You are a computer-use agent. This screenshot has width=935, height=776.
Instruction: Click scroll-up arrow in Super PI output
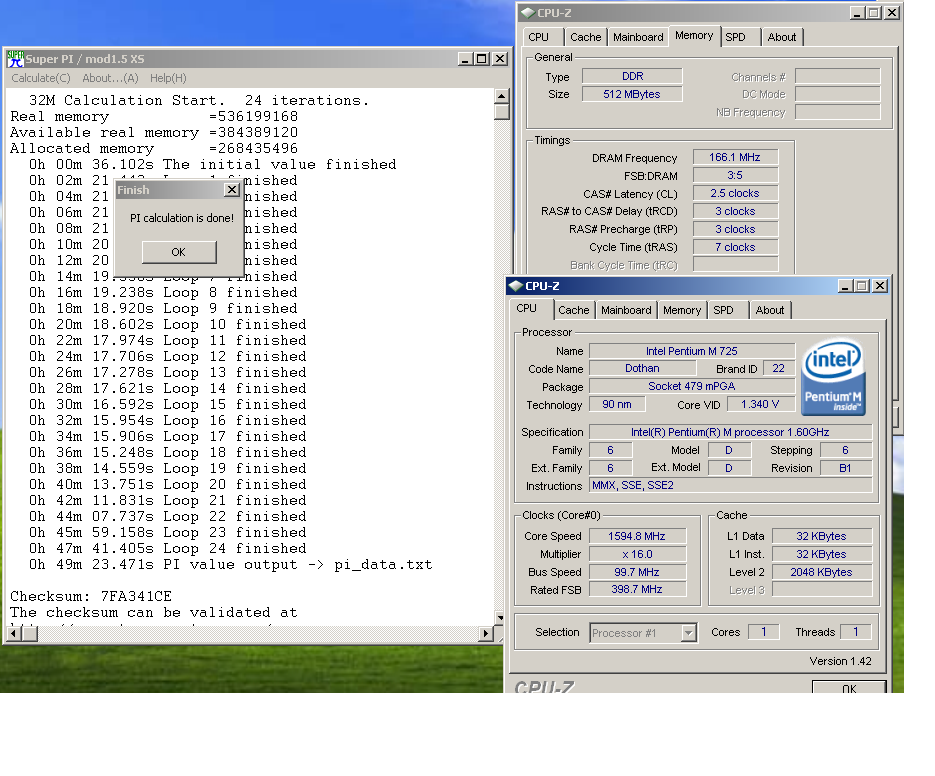click(x=501, y=95)
